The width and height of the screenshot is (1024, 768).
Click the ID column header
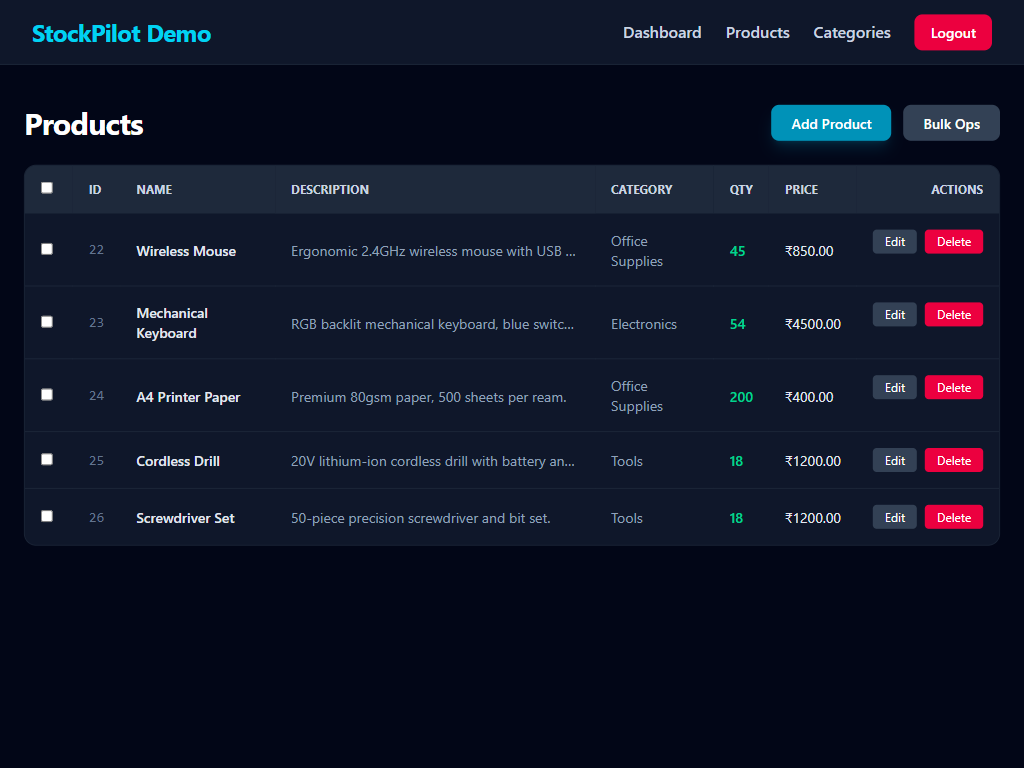point(95,189)
